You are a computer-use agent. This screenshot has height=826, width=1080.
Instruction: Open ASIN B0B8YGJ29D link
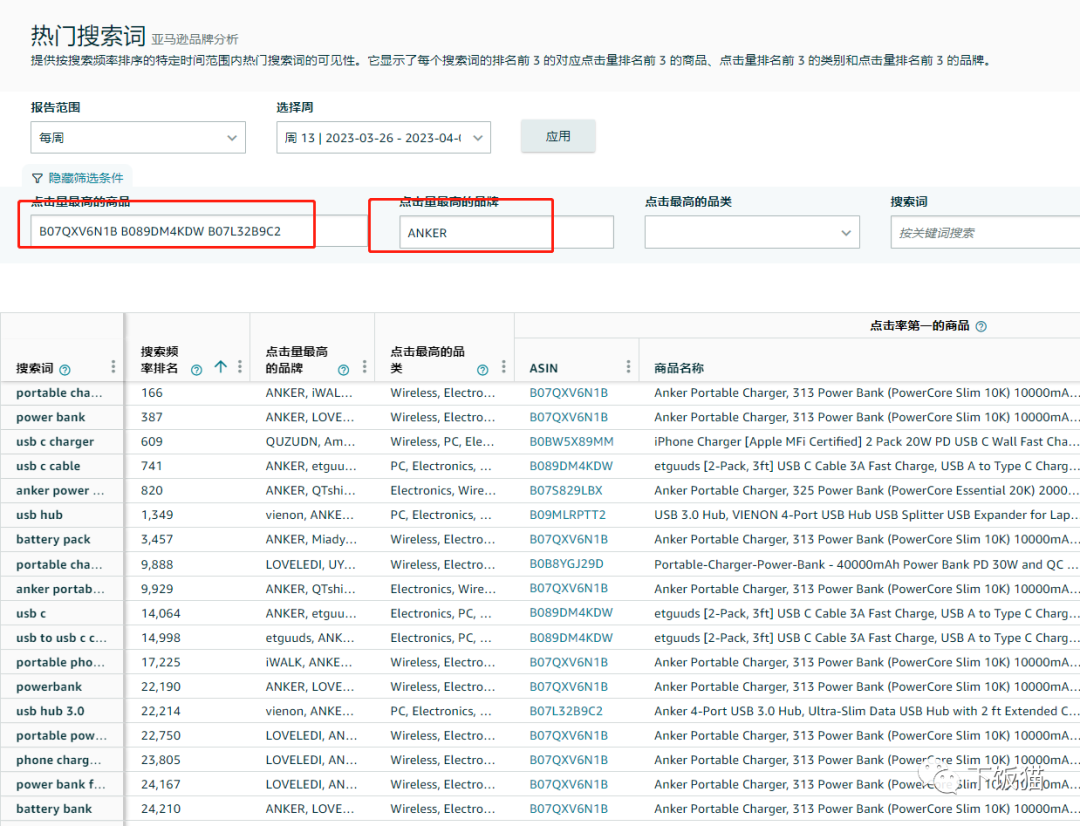(566, 564)
